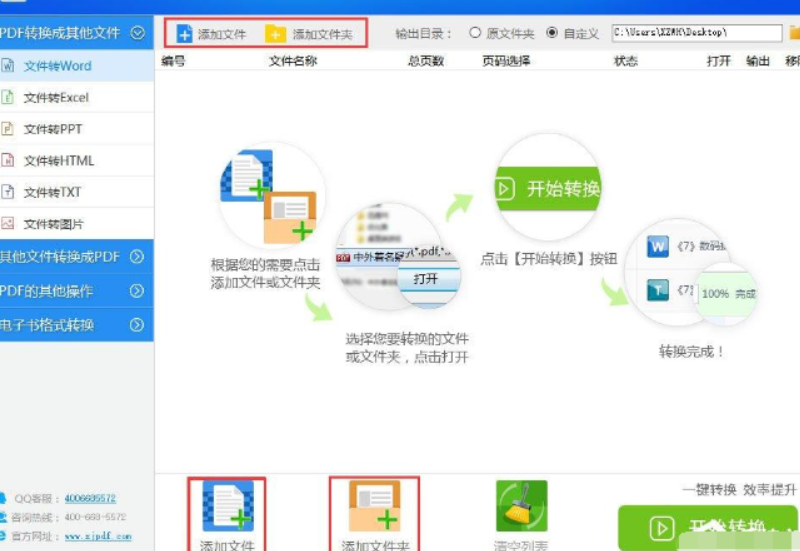Click the 文件转HTML icon in sidebar
The image size is (800, 551).
pos(8,160)
